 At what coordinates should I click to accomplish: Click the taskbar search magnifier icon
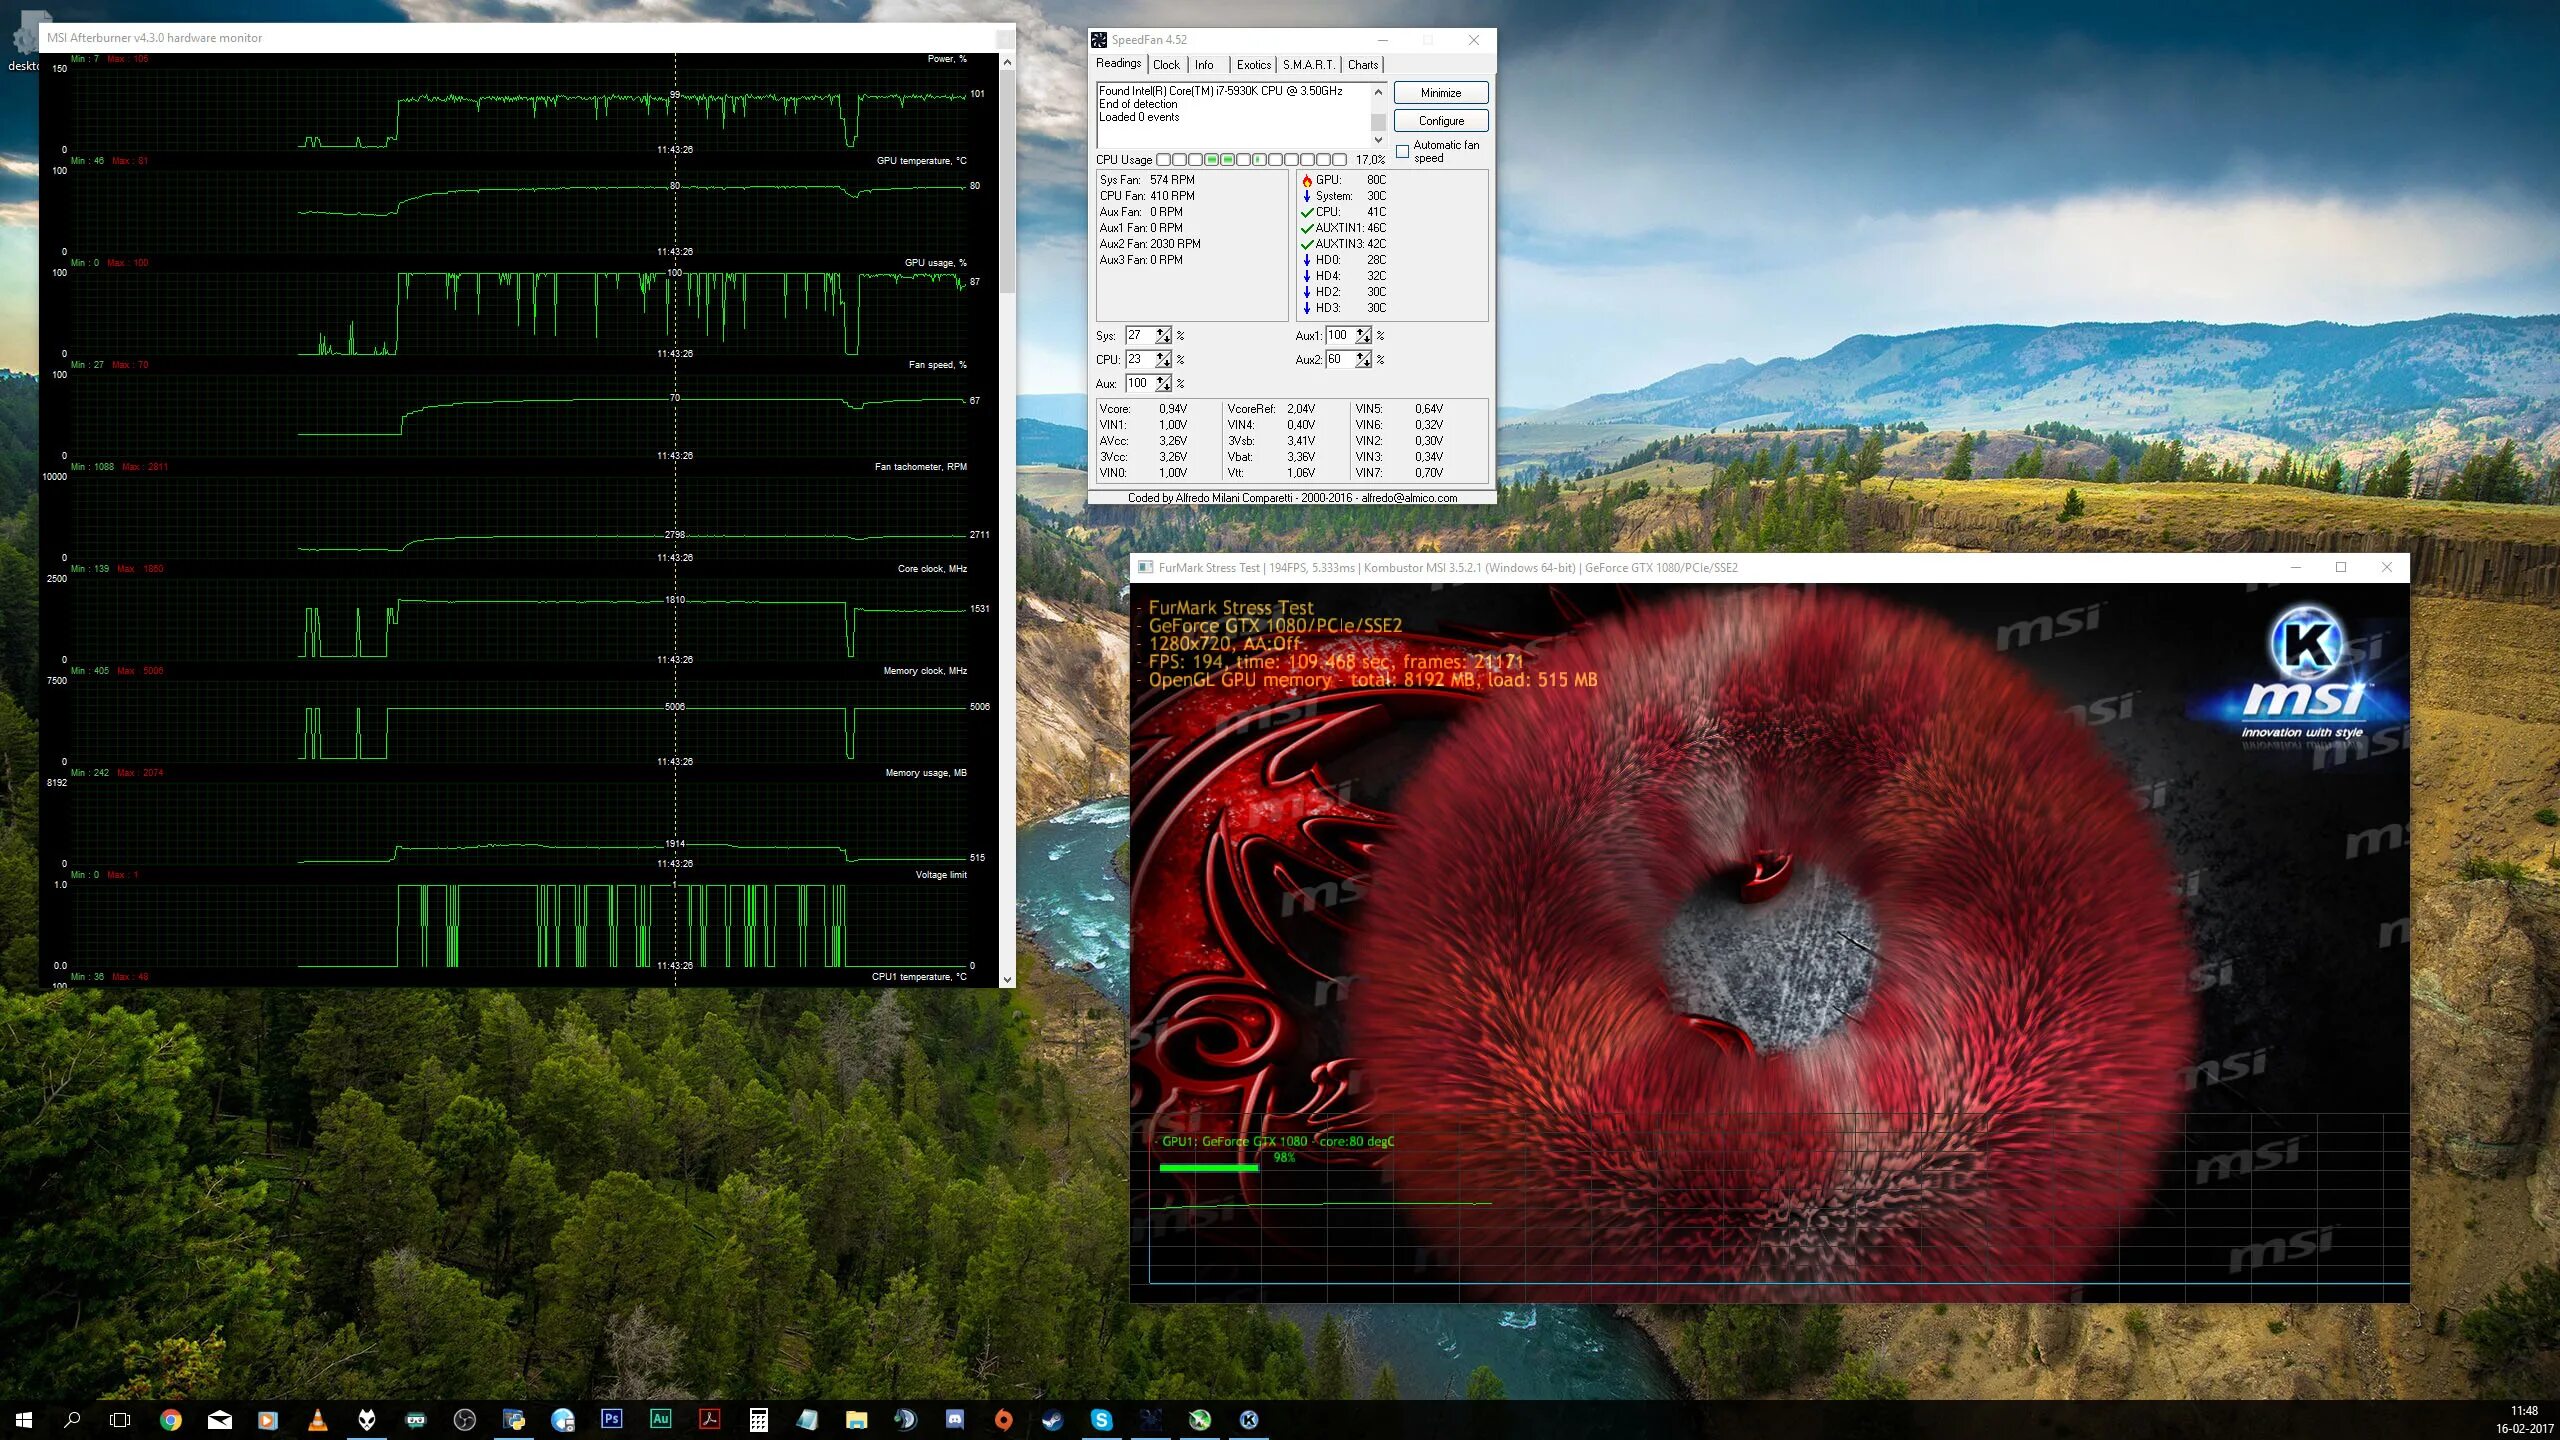click(x=72, y=1419)
